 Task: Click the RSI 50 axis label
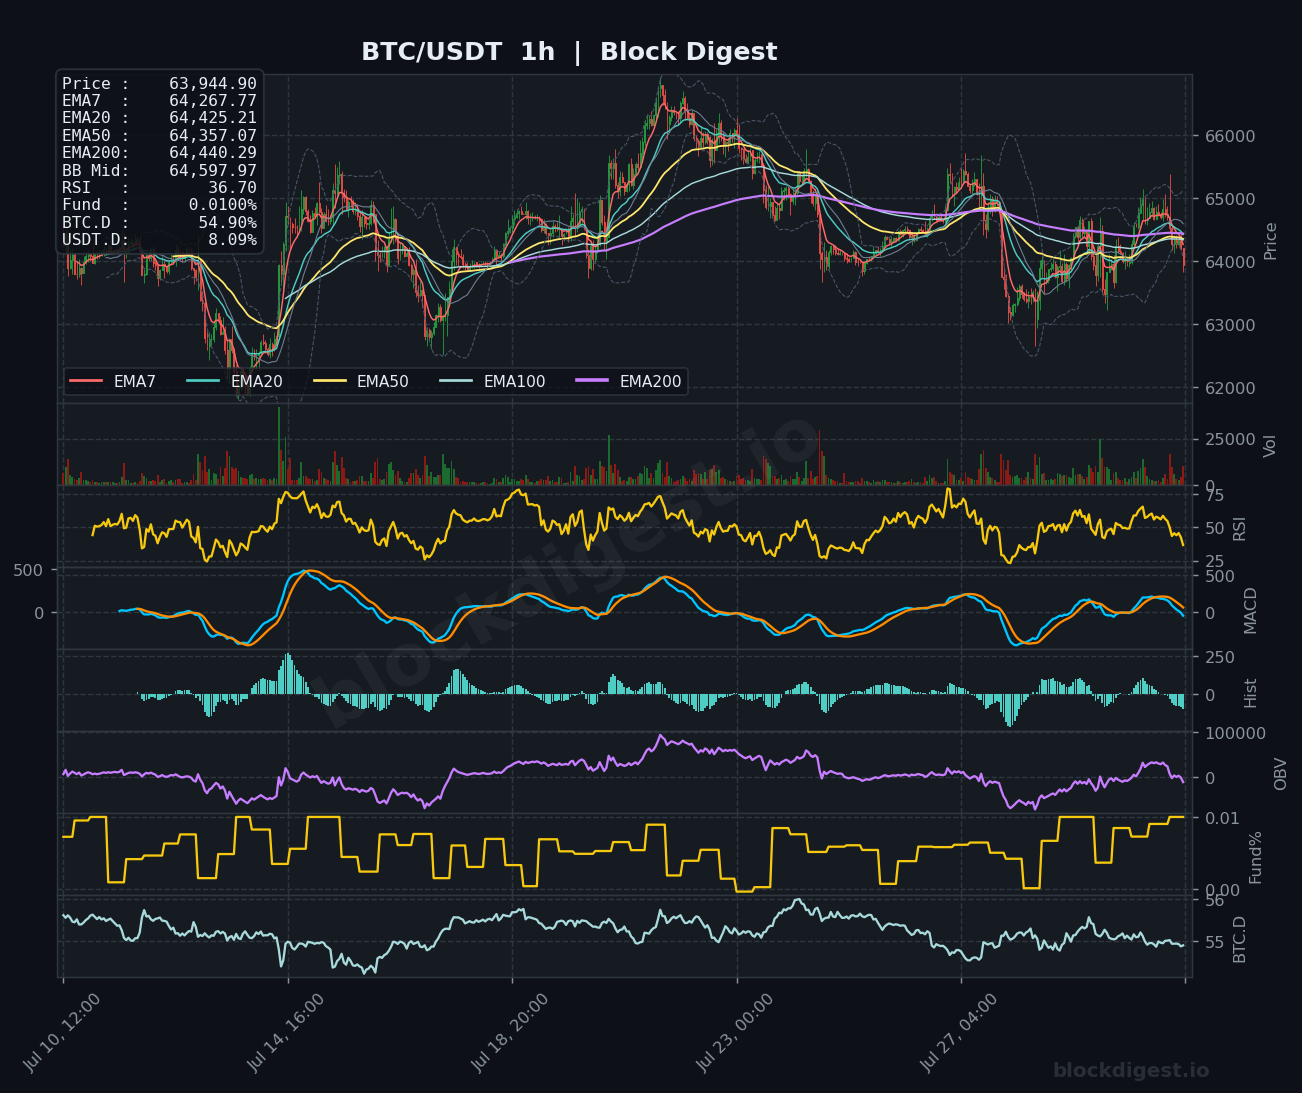(1214, 528)
